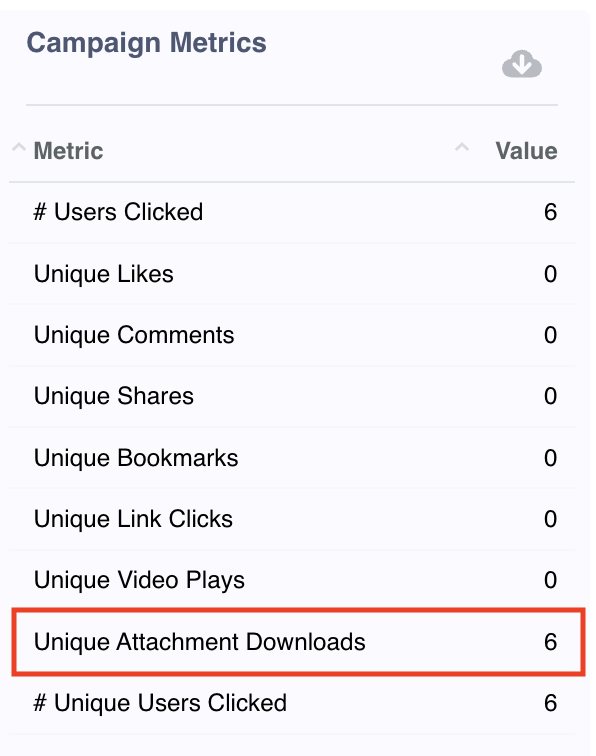This screenshot has height=756, width=596.
Task: Select the Unique Link Clicks row
Action: click(292, 519)
